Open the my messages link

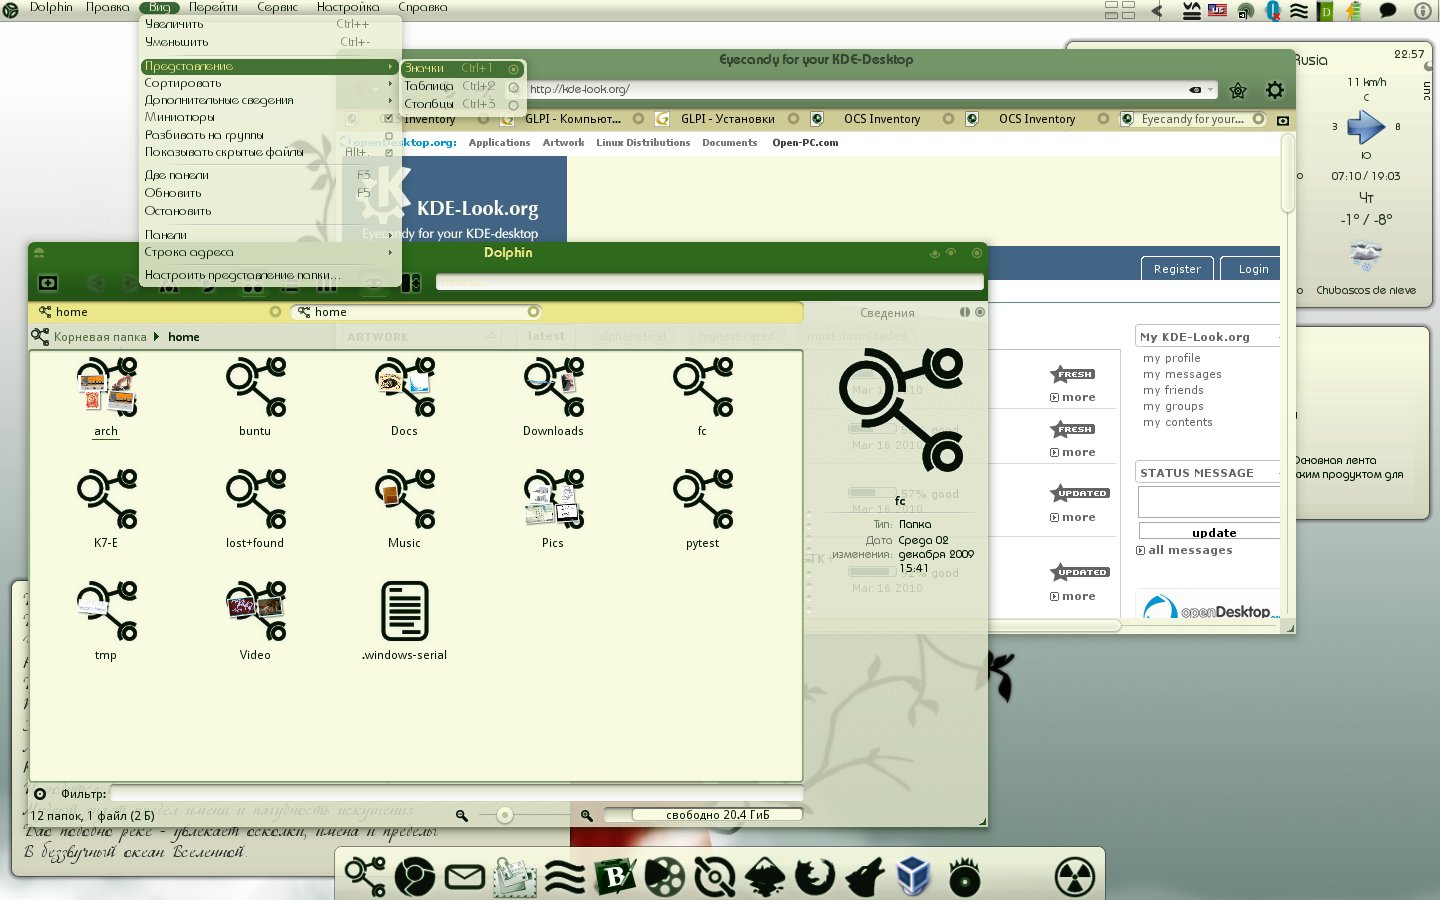coord(1182,374)
